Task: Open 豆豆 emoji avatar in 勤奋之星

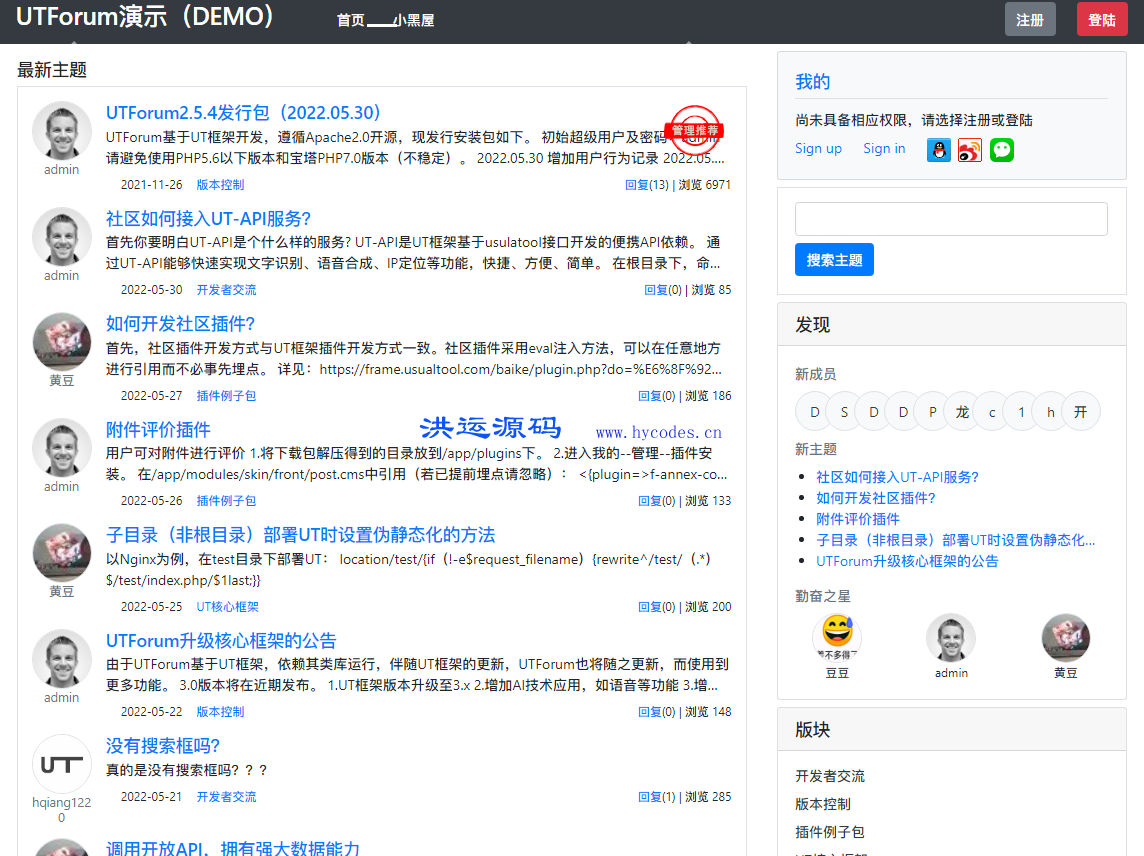Action: [837, 637]
